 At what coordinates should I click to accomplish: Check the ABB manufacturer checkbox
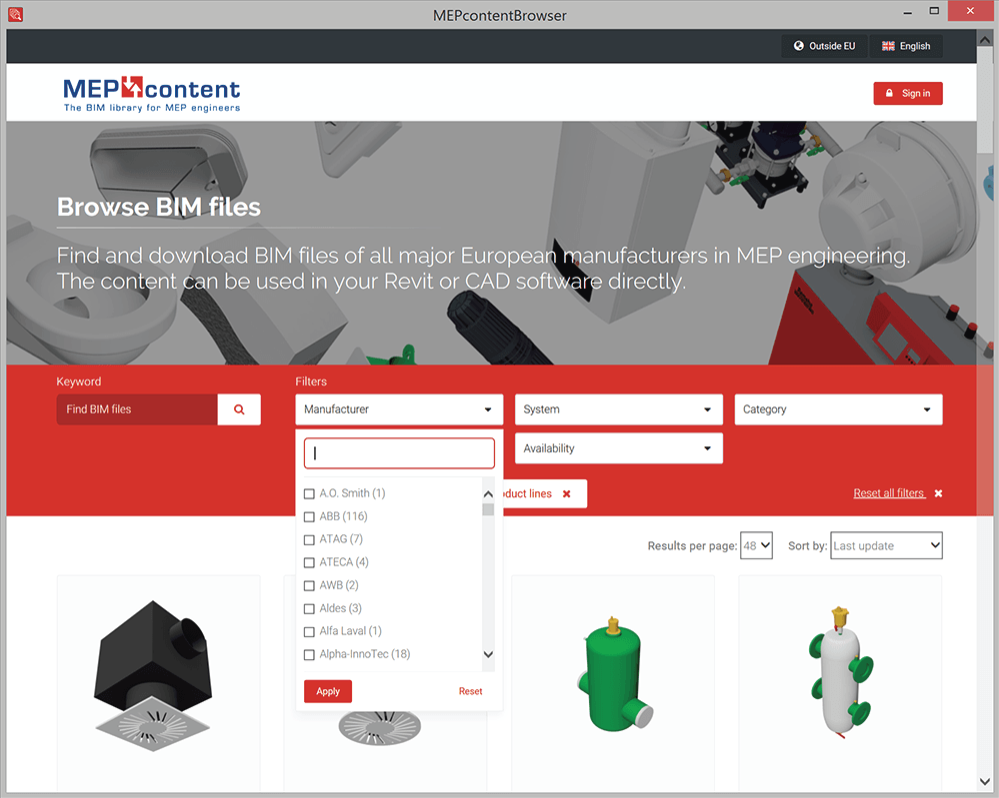(x=309, y=517)
